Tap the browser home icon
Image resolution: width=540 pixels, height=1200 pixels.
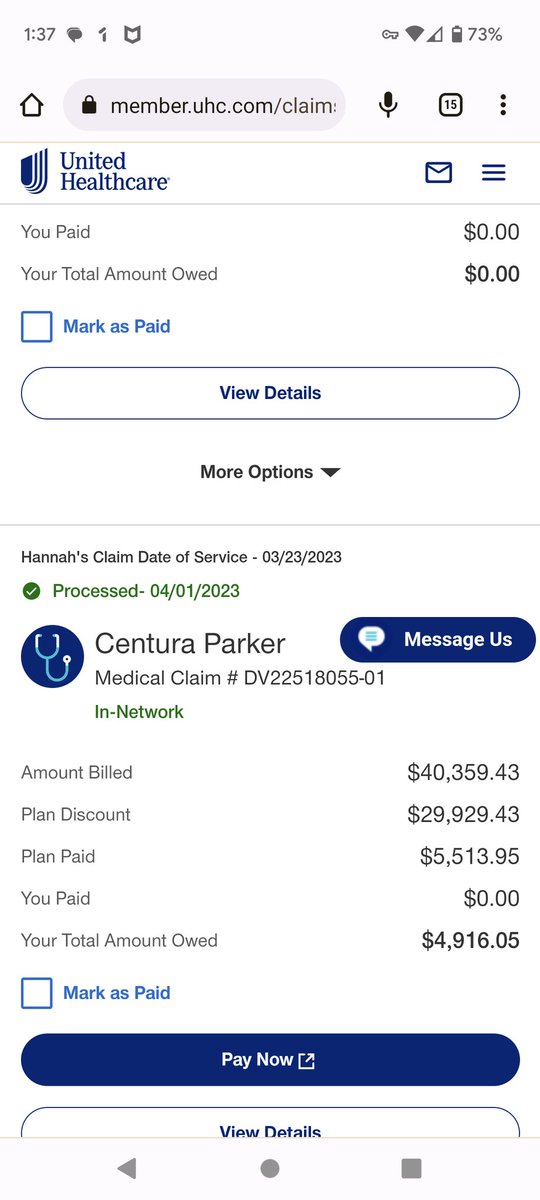click(32, 105)
